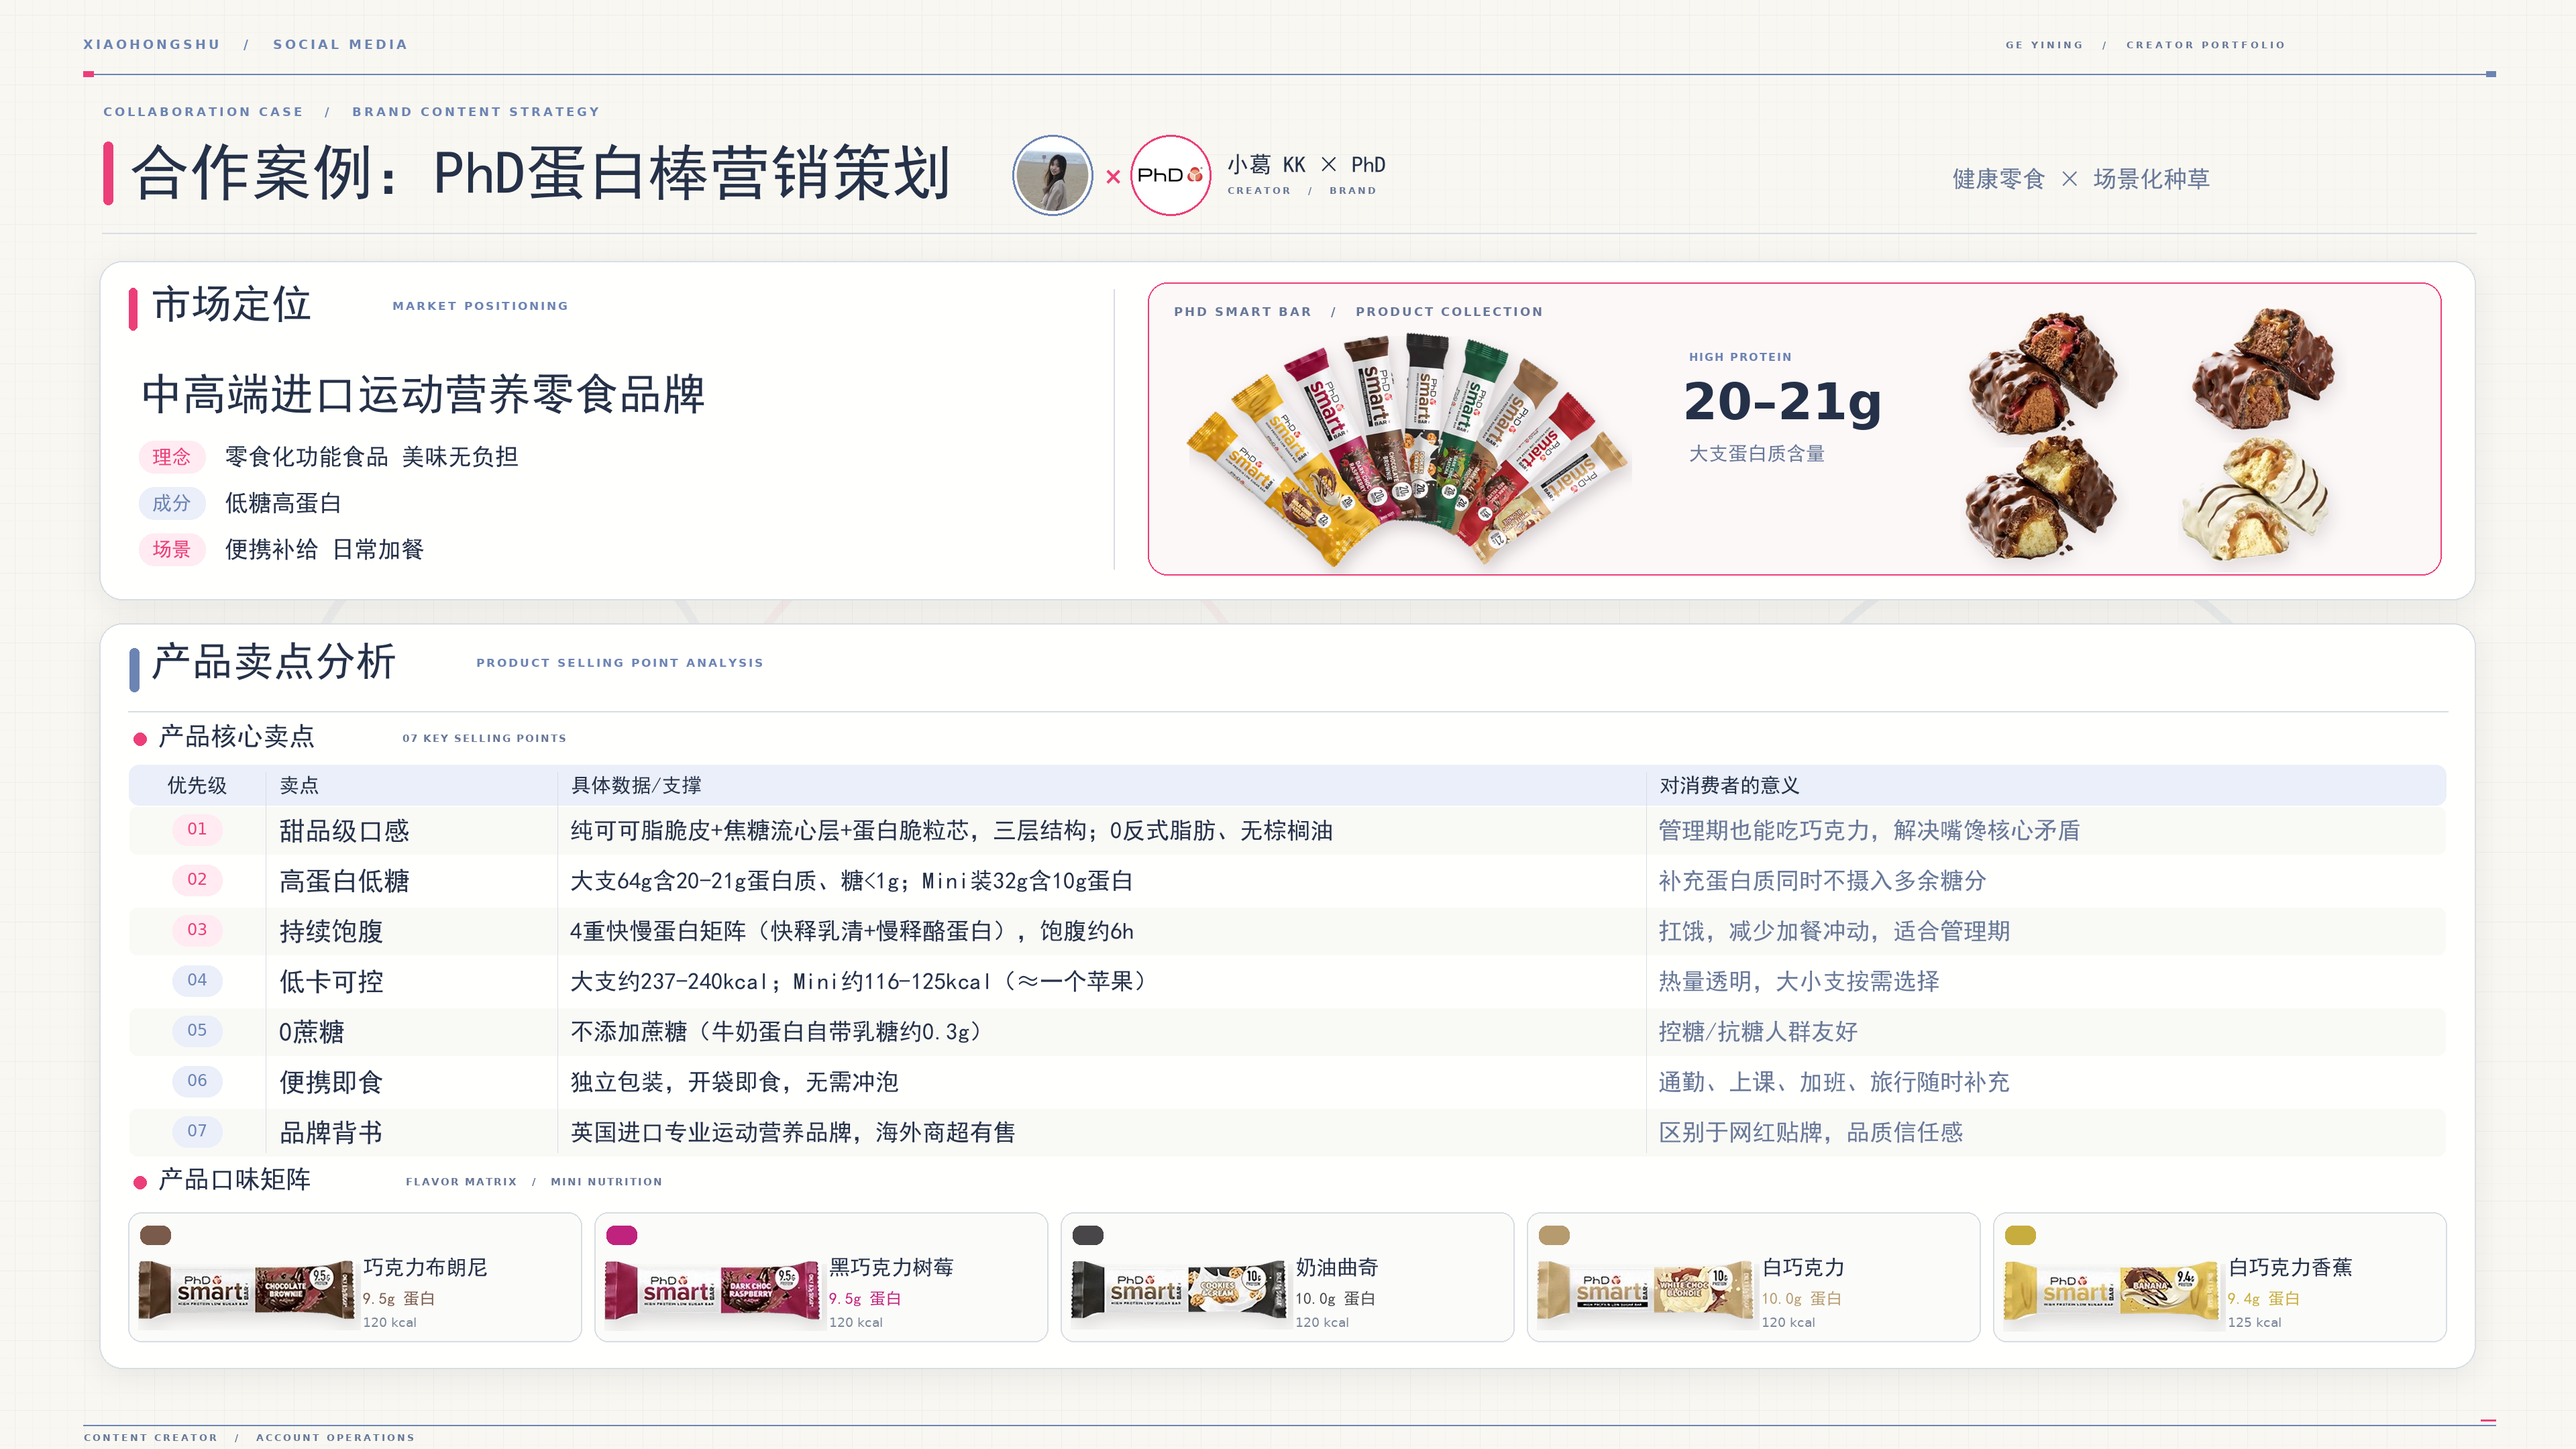Screen dimensions: 2576x1449
Task: Click the 产品核心卖点 subheading
Action: tap(236, 737)
